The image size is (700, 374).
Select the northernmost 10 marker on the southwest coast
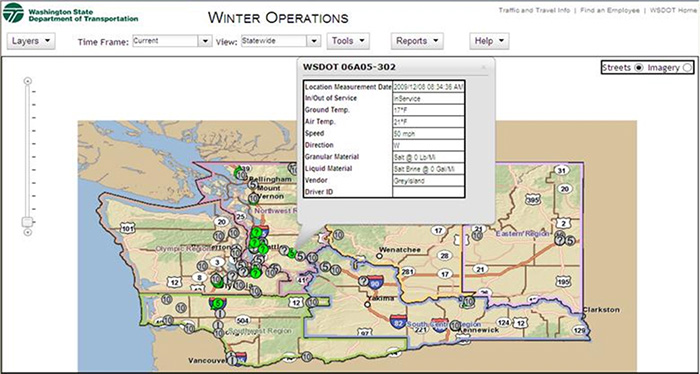(167, 299)
